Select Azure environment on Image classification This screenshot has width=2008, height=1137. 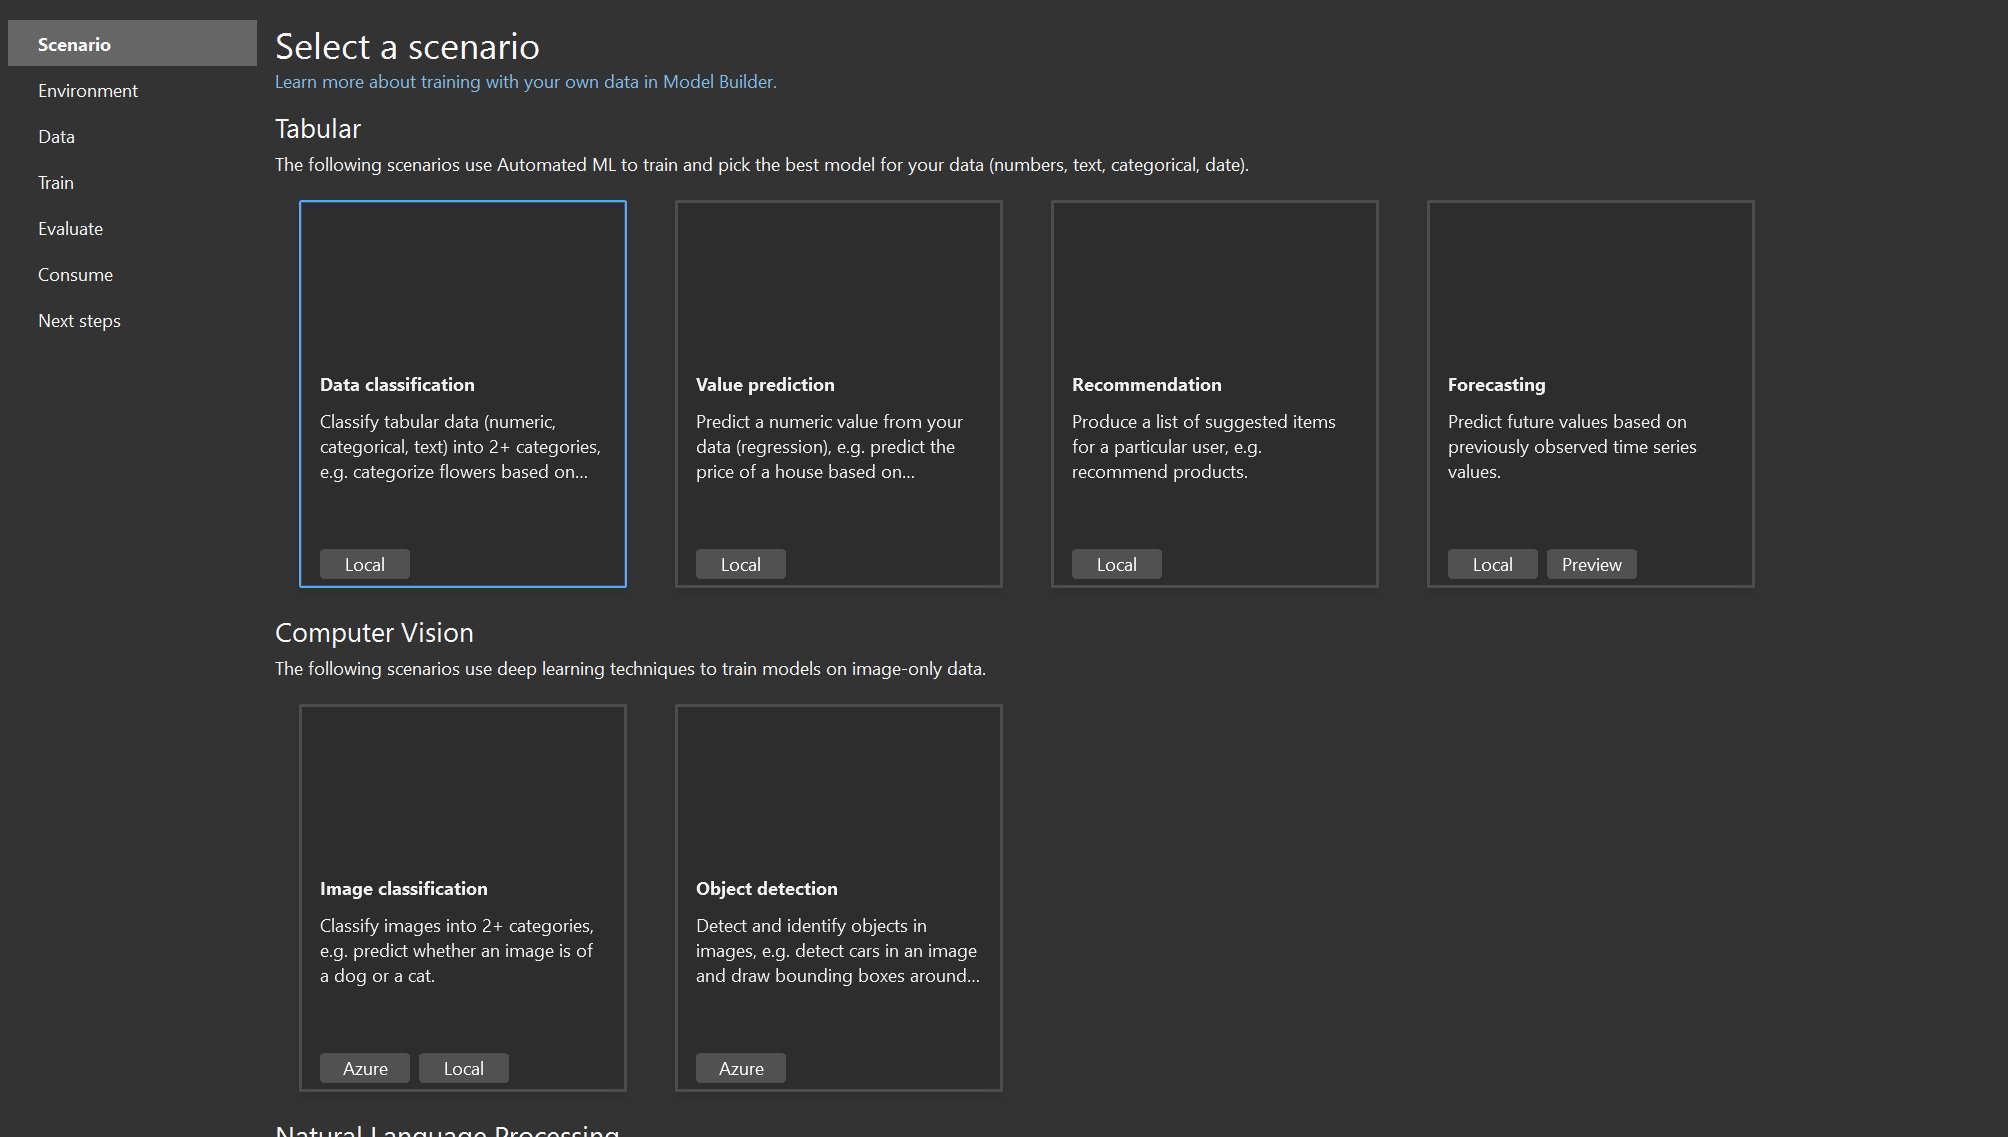click(x=364, y=1067)
